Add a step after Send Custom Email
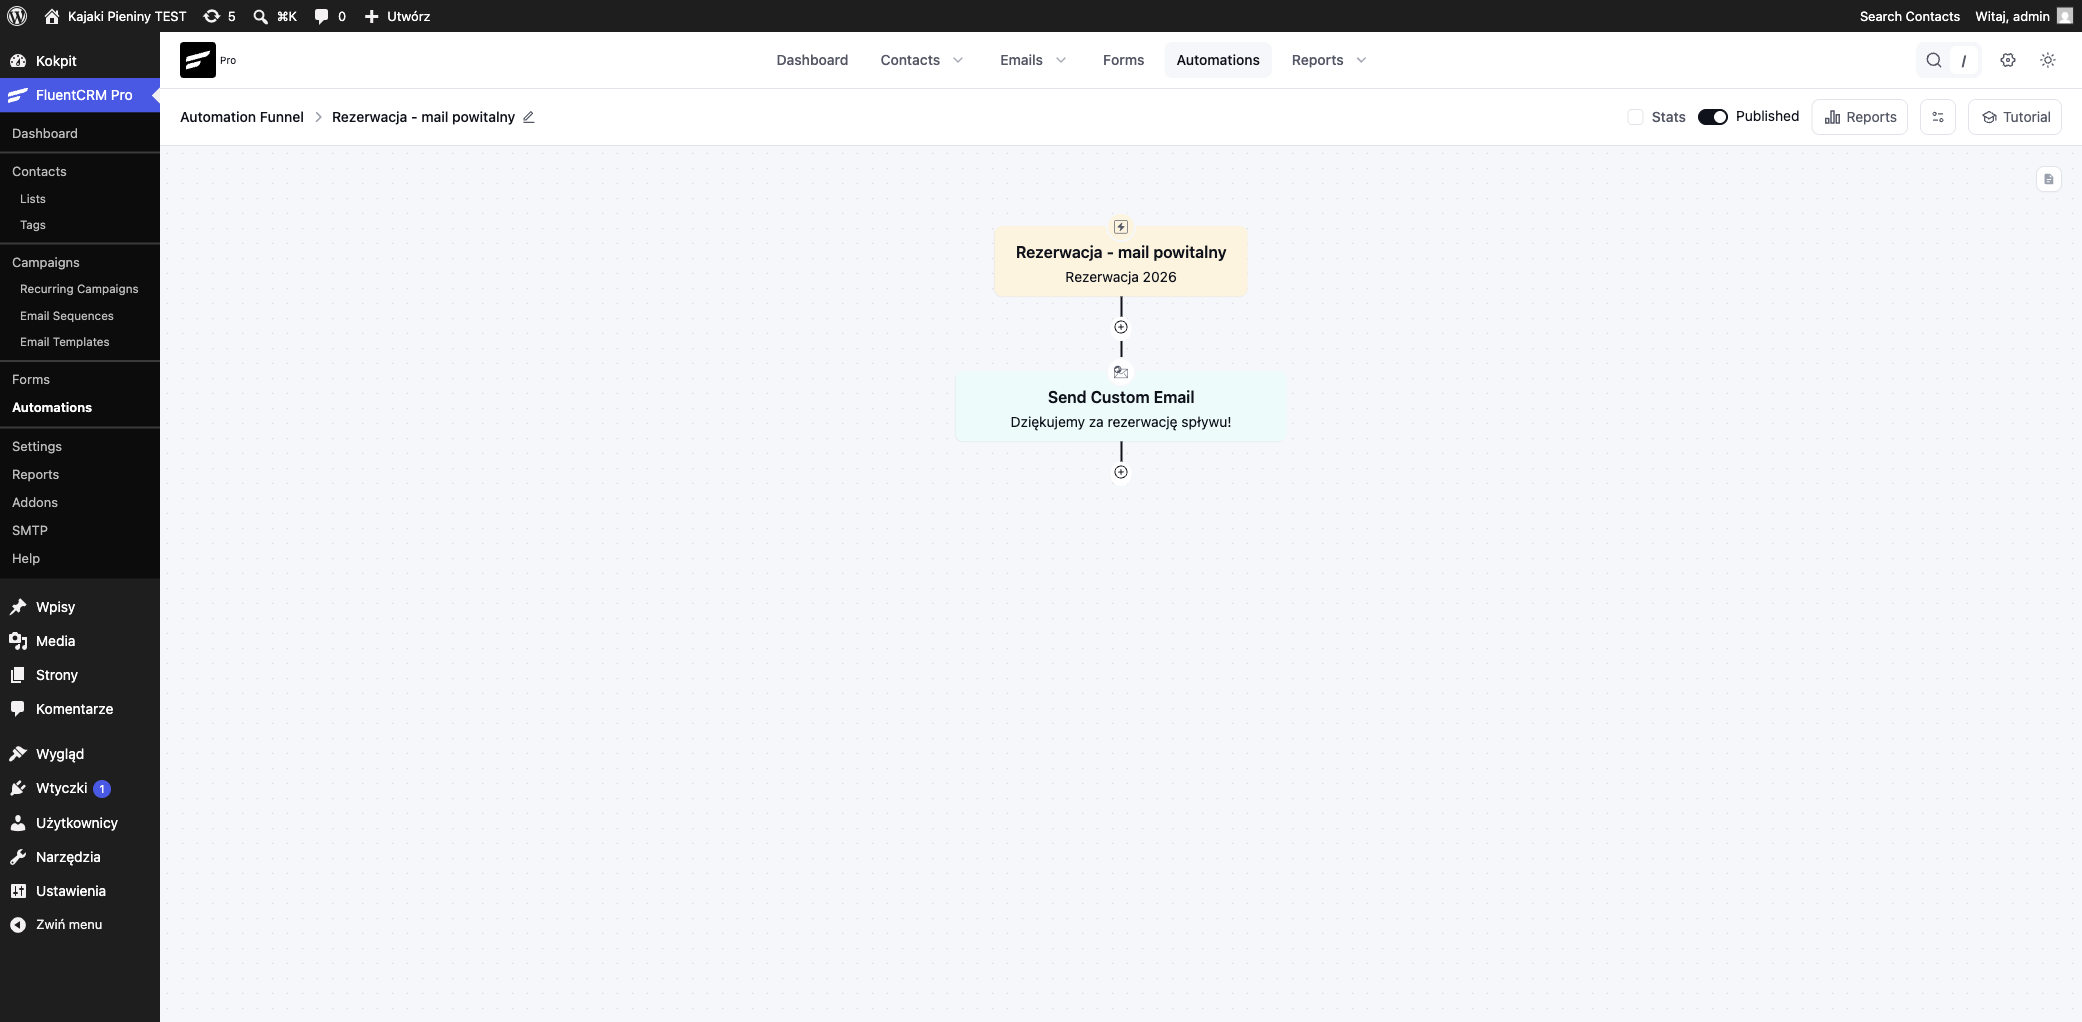Viewport: 2082px width, 1022px height. pos(1121,472)
